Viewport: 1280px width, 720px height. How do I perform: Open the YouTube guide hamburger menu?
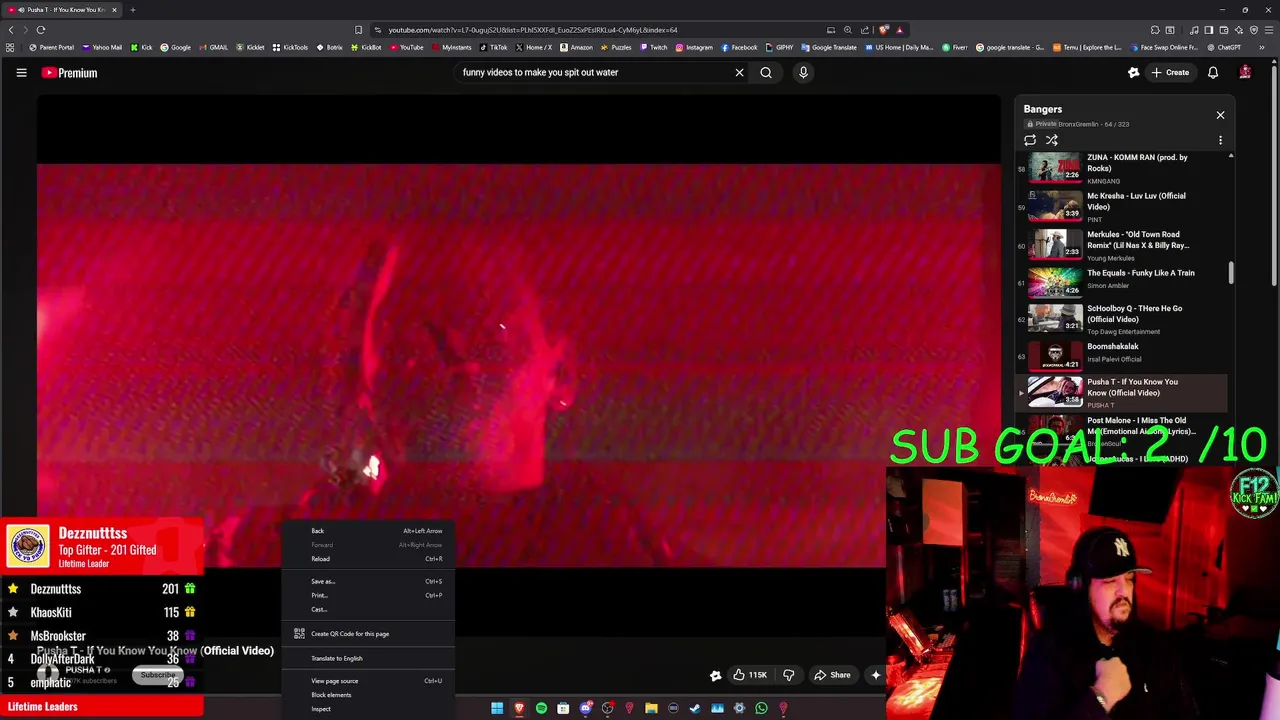(x=21, y=72)
